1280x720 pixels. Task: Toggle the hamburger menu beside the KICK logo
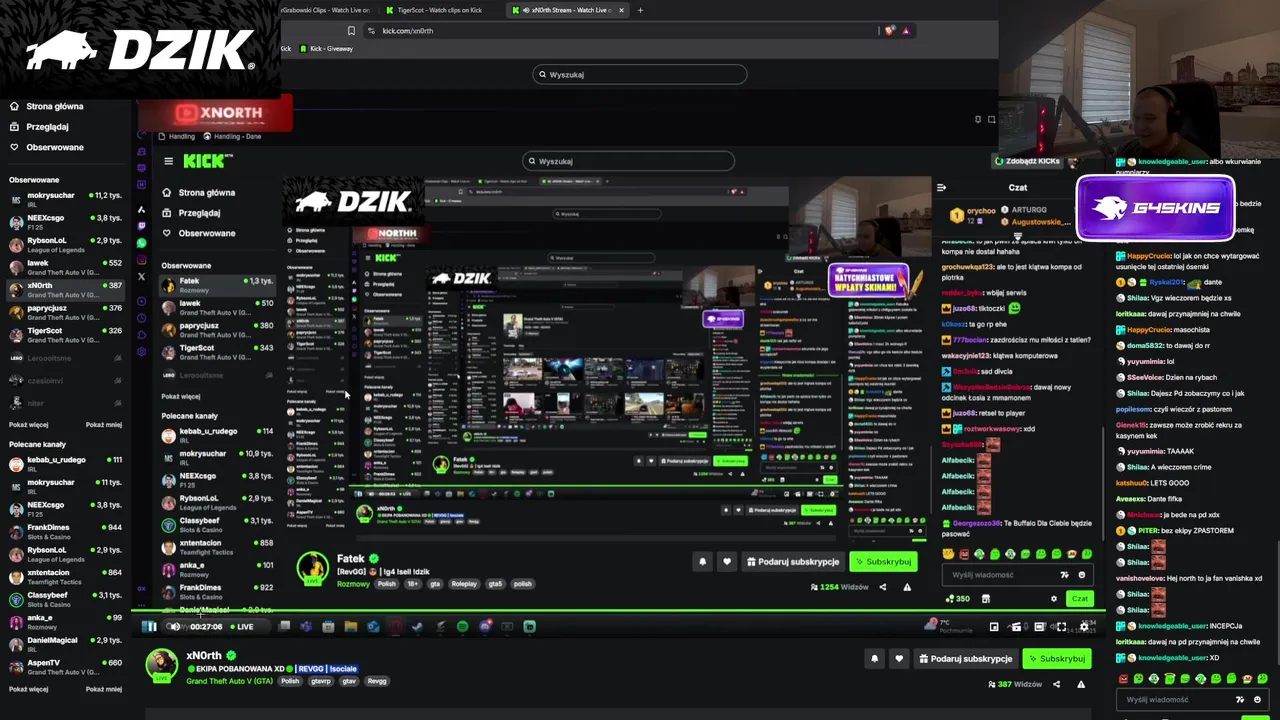pos(168,161)
